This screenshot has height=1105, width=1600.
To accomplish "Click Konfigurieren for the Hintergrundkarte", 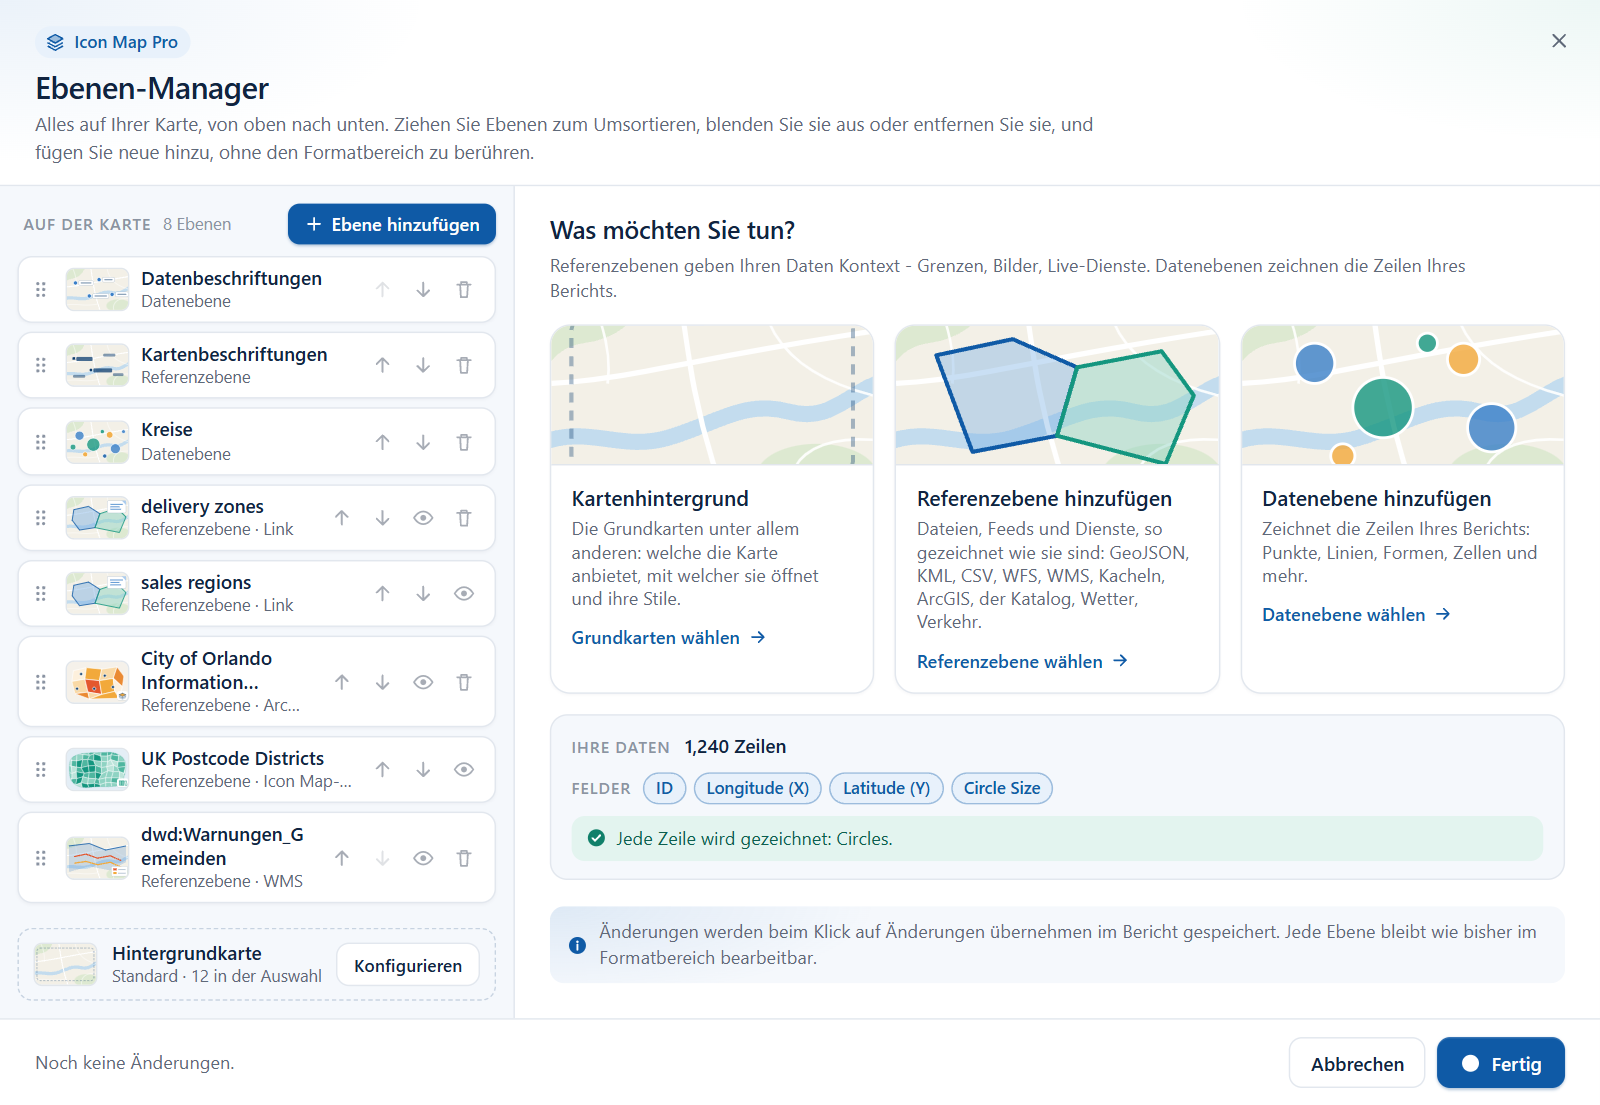I will (408, 966).
